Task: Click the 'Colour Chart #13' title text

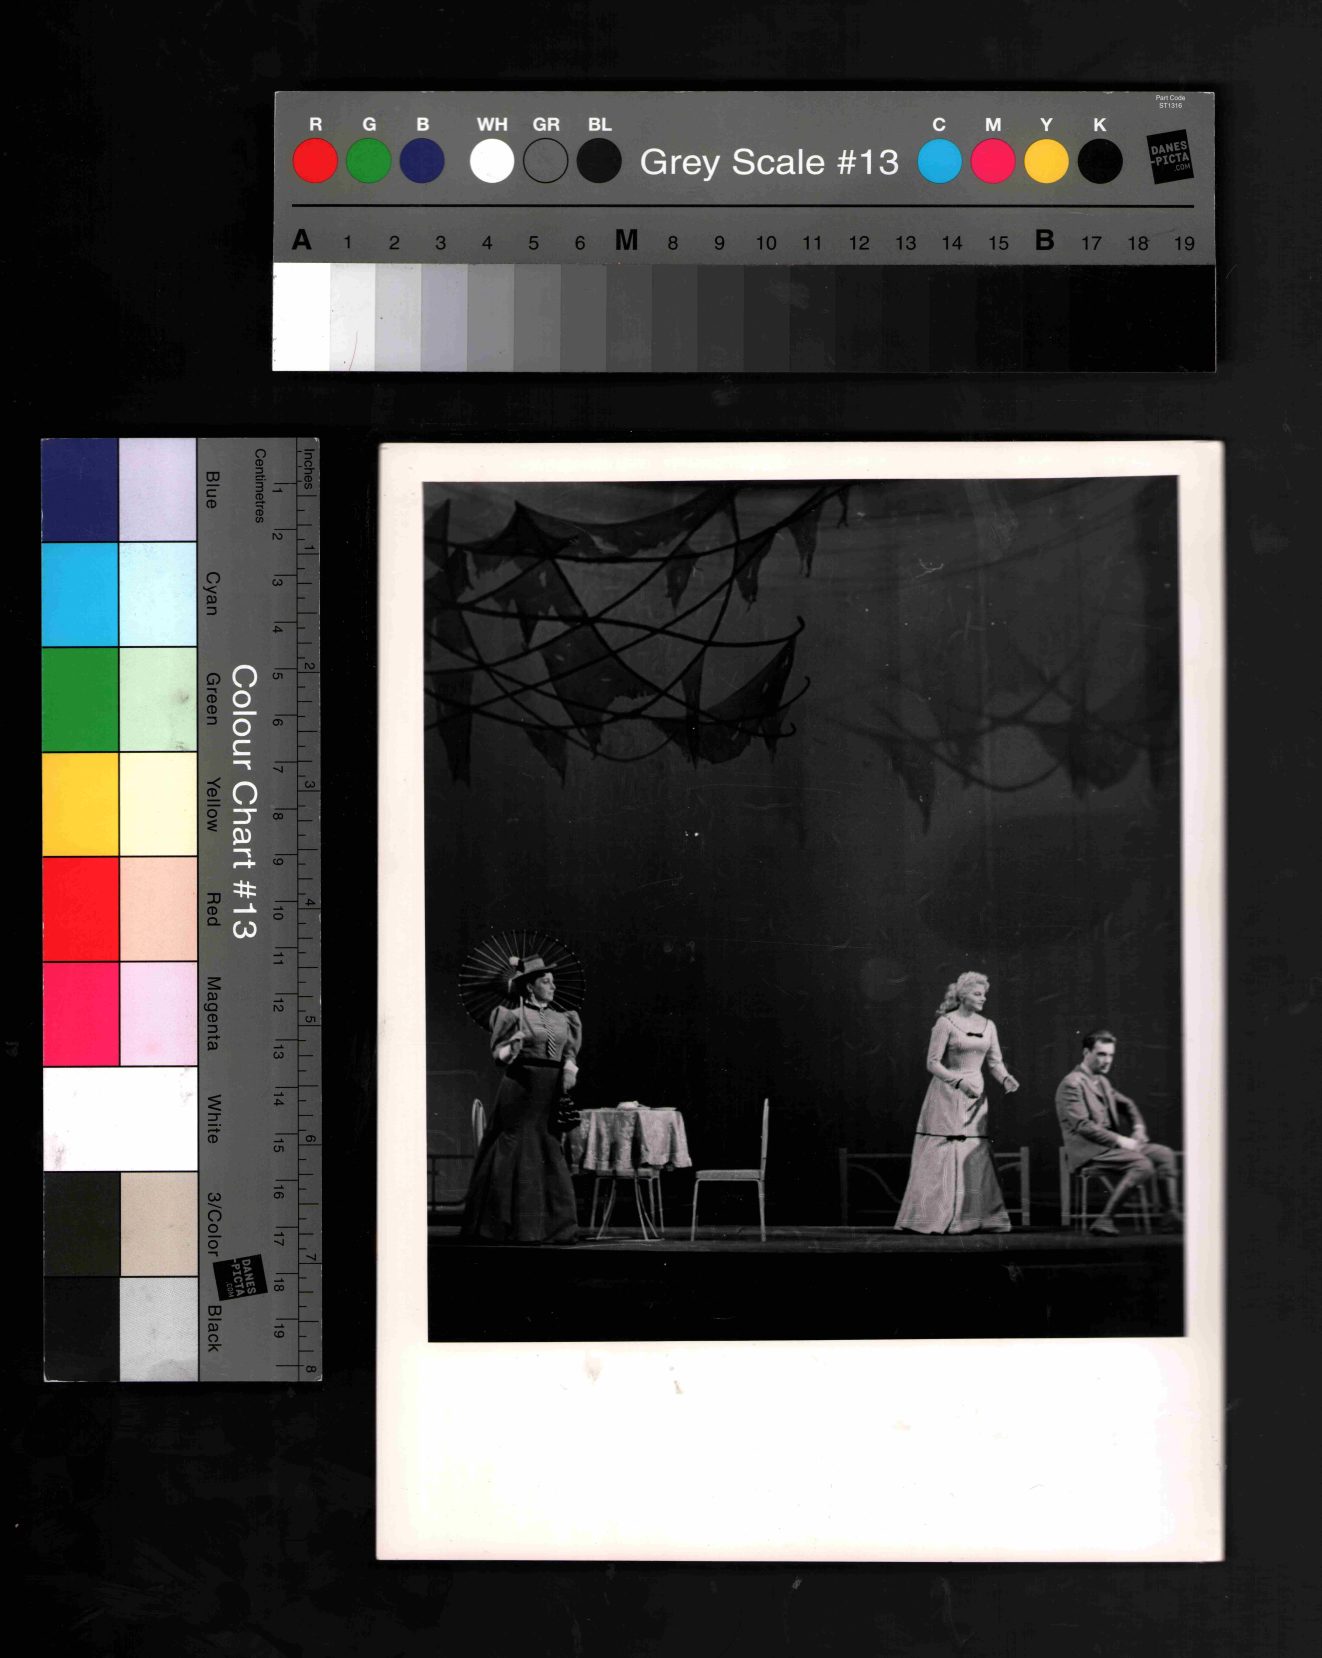Action: [x=244, y=802]
